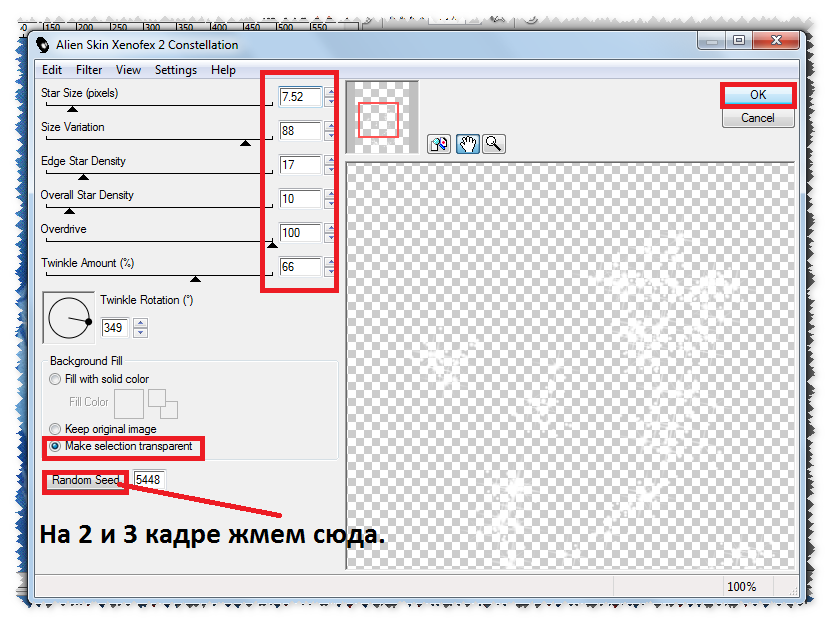The width and height of the screenshot is (831, 624).
Task: Click the large constellation preview area
Action: tap(570, 366)
